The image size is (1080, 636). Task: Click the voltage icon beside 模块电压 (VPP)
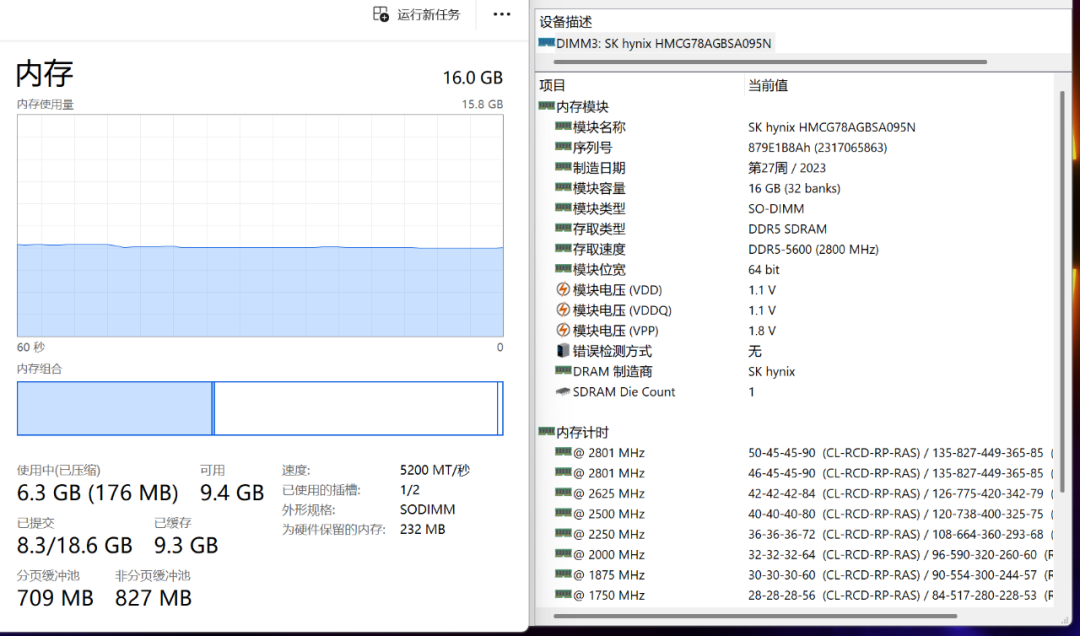563,330
